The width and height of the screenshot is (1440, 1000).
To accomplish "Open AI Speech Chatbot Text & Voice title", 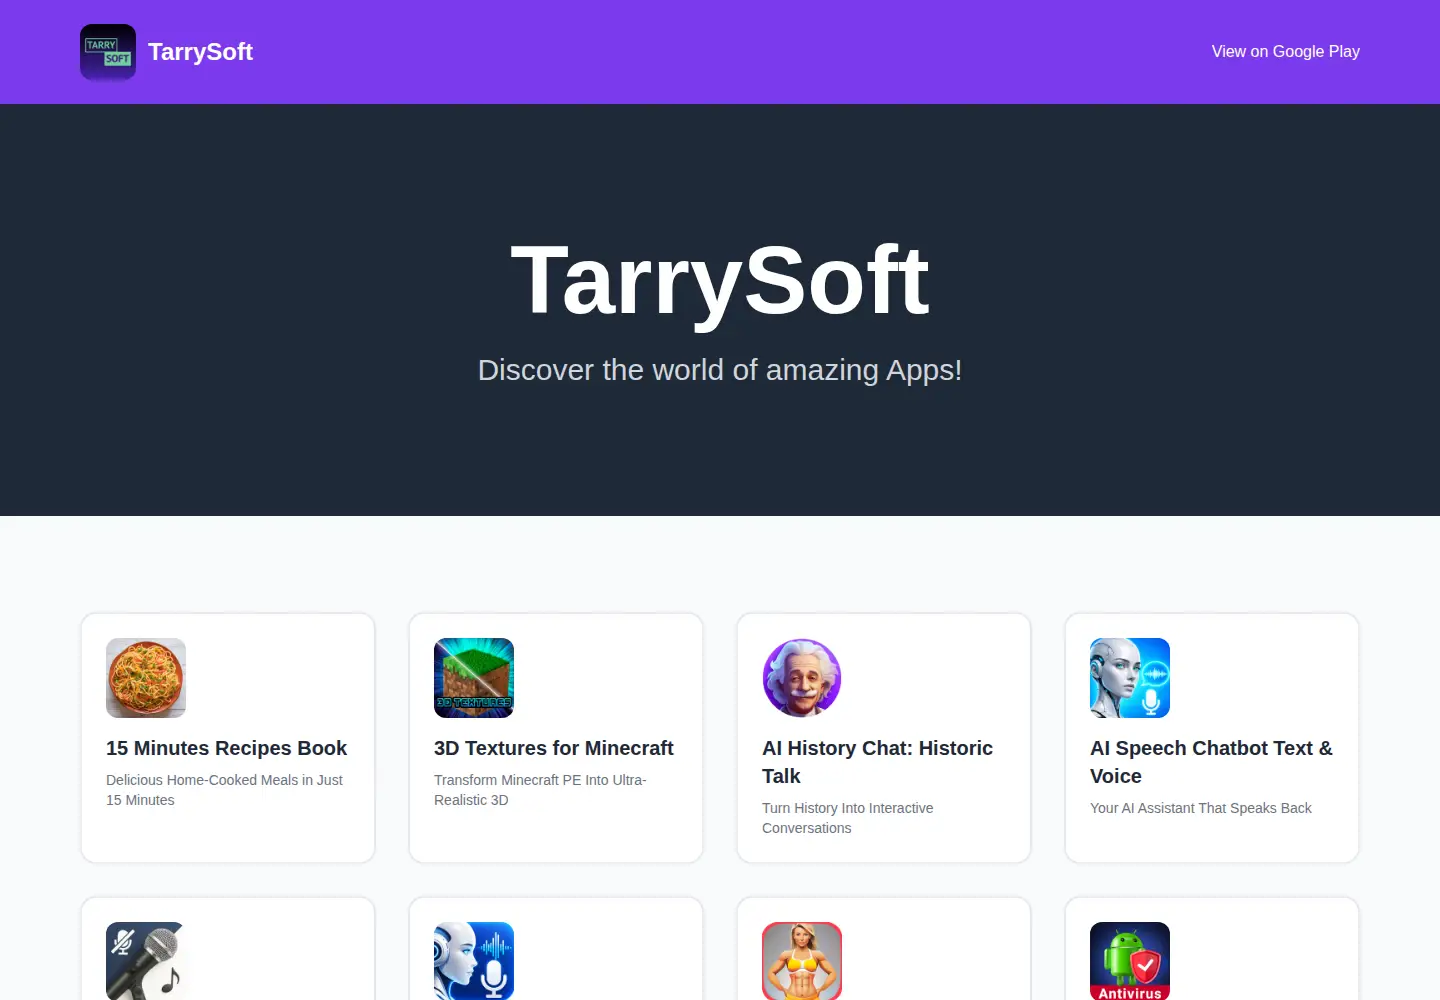I will point(1211,762).
